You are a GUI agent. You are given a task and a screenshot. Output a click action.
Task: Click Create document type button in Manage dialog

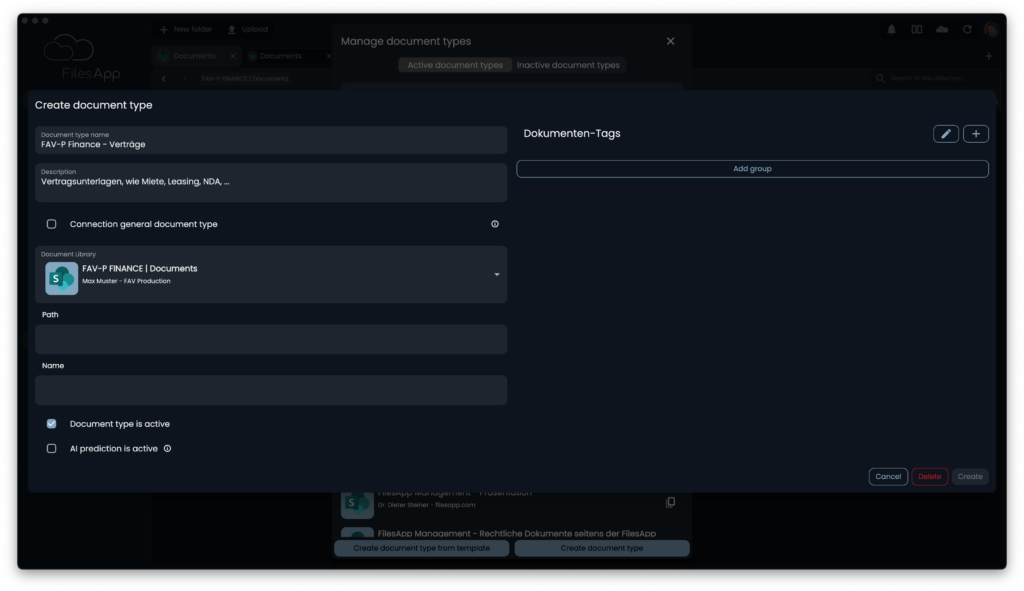coord(602,548)
